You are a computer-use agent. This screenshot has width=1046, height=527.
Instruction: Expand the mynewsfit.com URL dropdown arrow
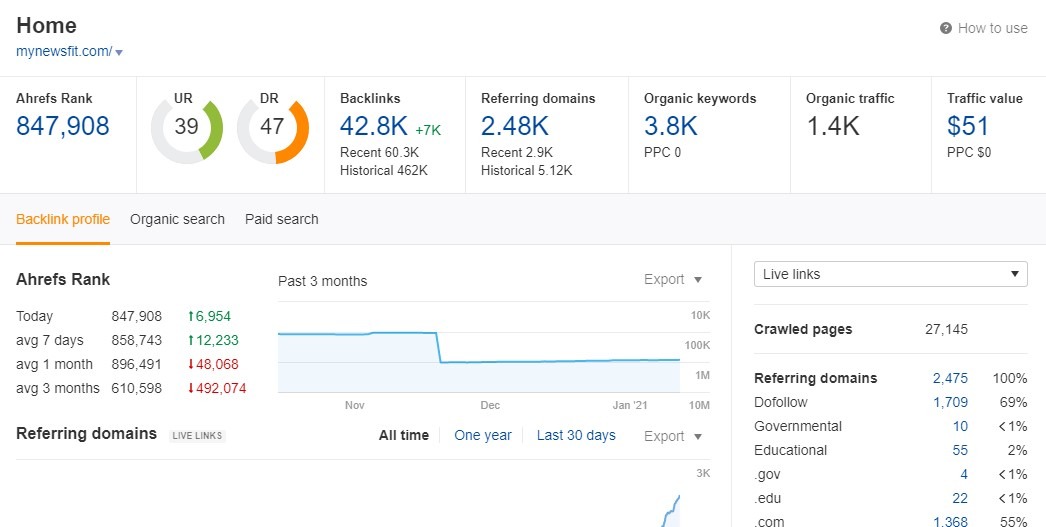119,52
